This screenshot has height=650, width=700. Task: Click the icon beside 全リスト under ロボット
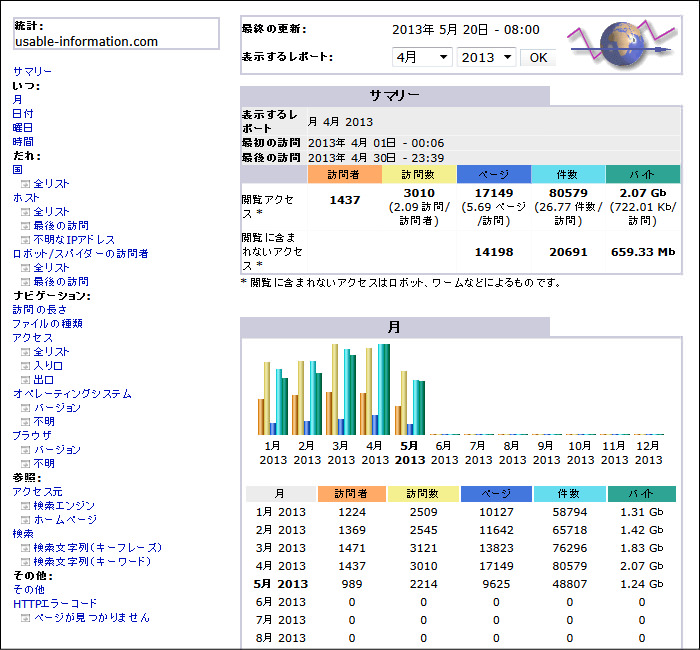tap(25, 268)
